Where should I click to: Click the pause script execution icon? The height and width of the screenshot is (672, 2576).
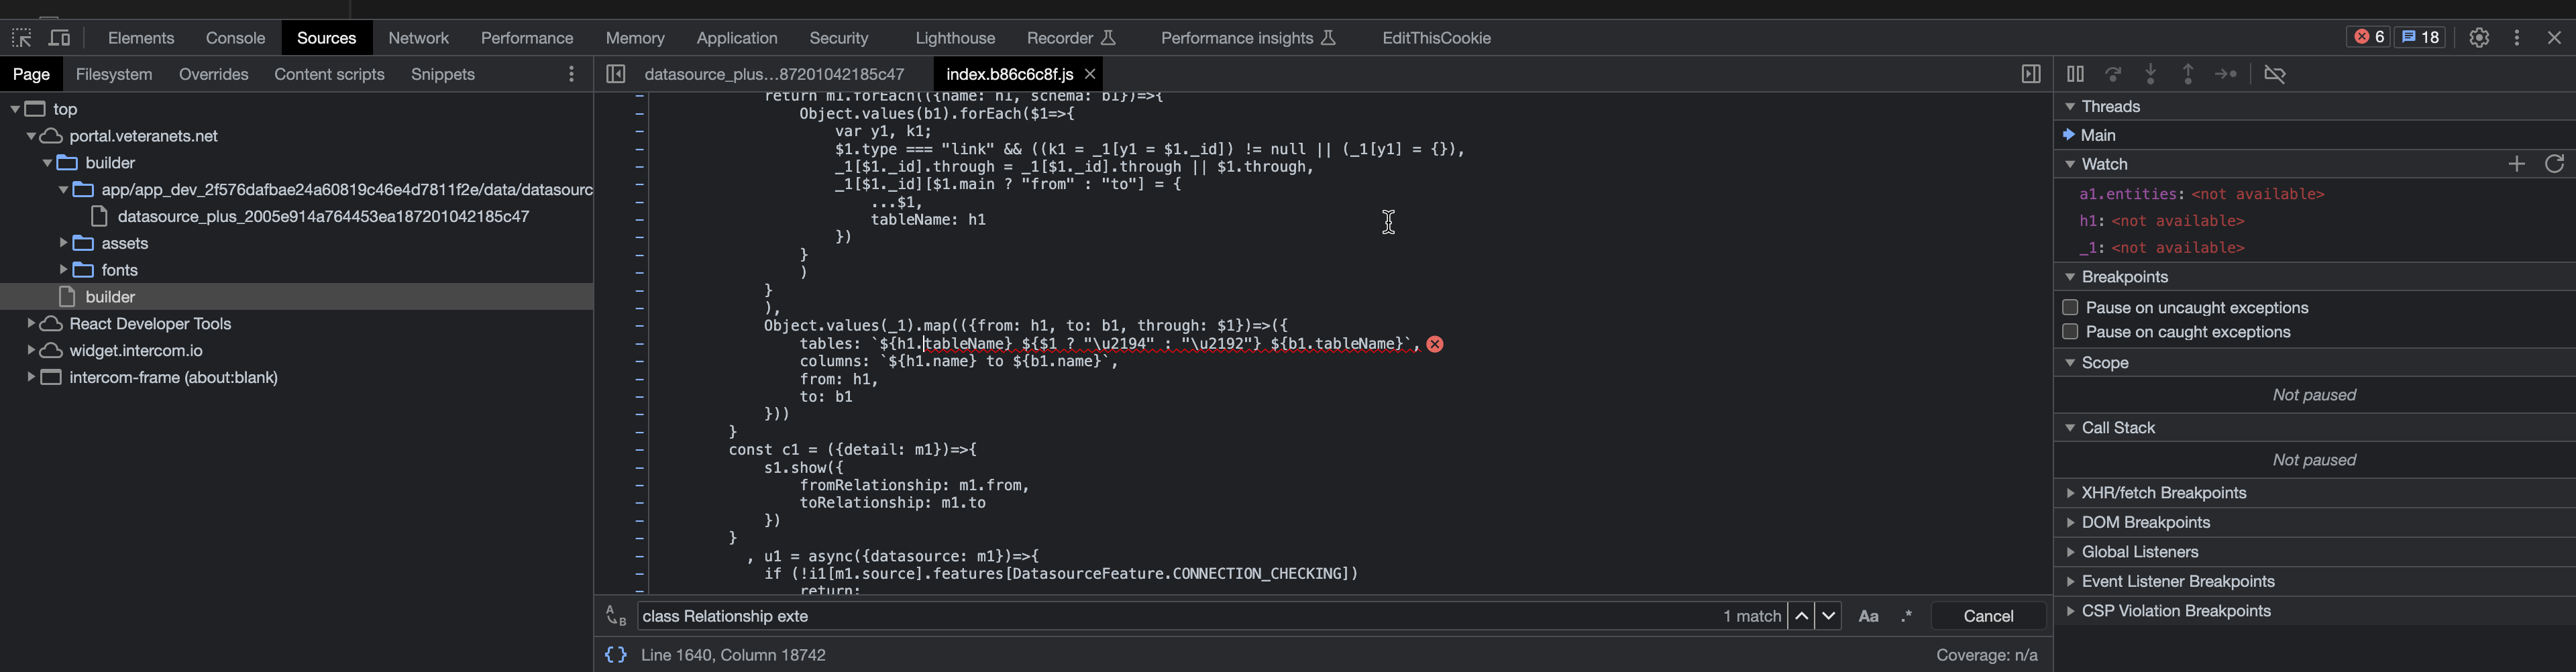(2075, 73)
